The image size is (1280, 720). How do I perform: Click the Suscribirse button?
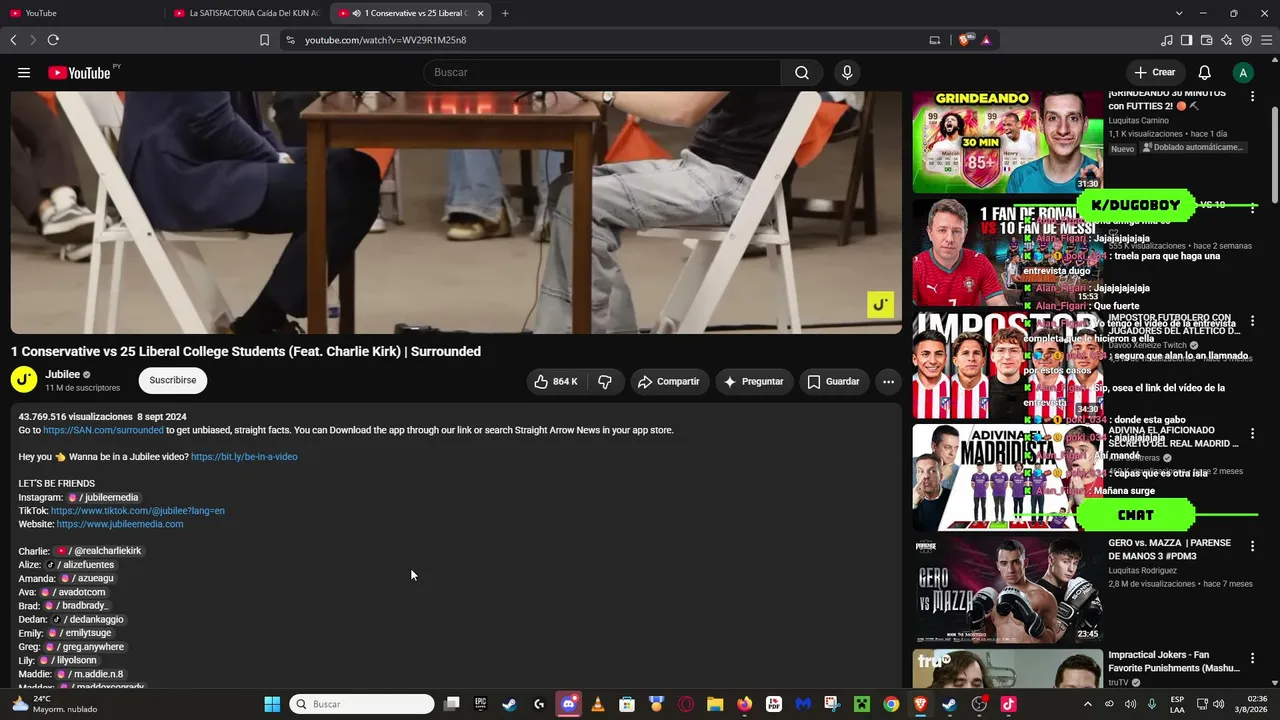pyautogui.click(x=172, y=380)
